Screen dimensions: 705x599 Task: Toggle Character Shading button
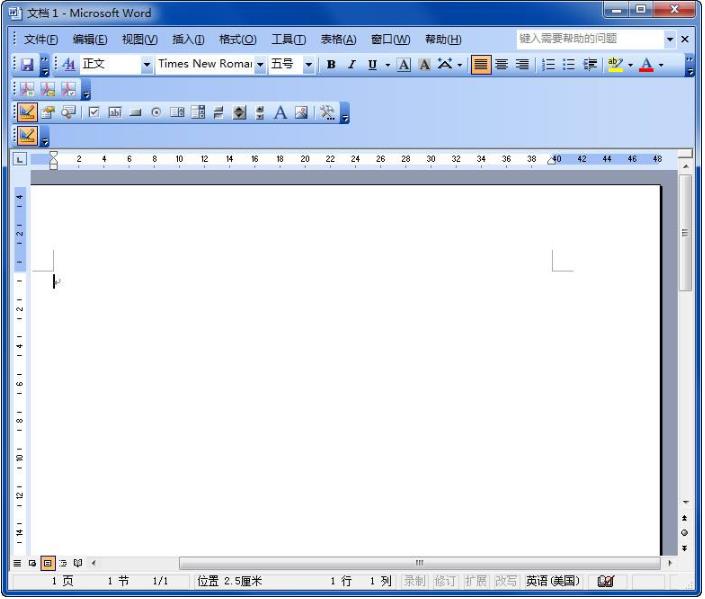click(x=424, y=65)
